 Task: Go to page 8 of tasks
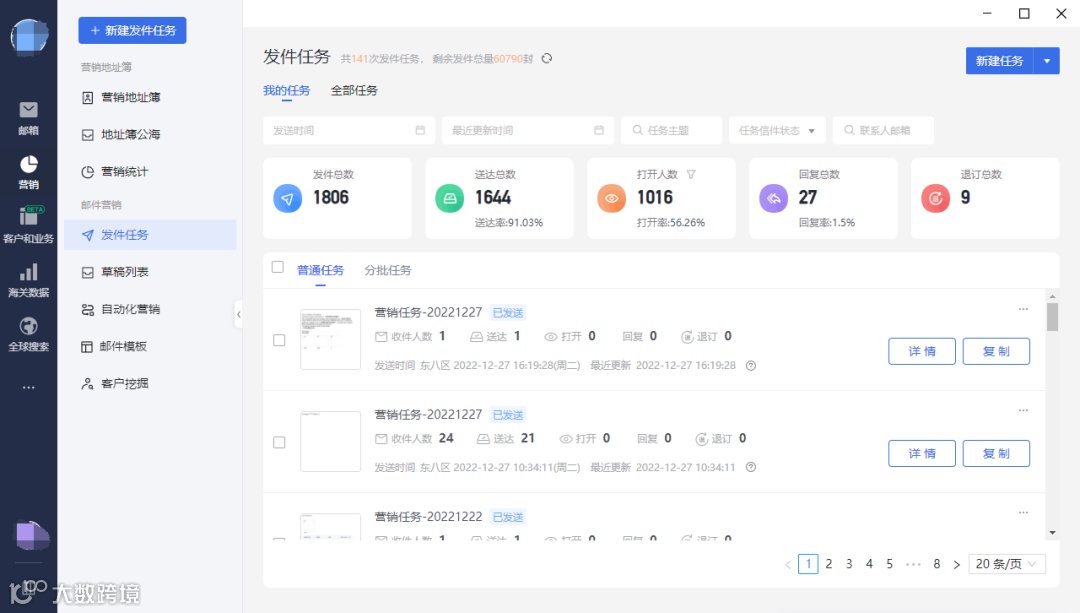pyautogui.click(x=937, y=564)
